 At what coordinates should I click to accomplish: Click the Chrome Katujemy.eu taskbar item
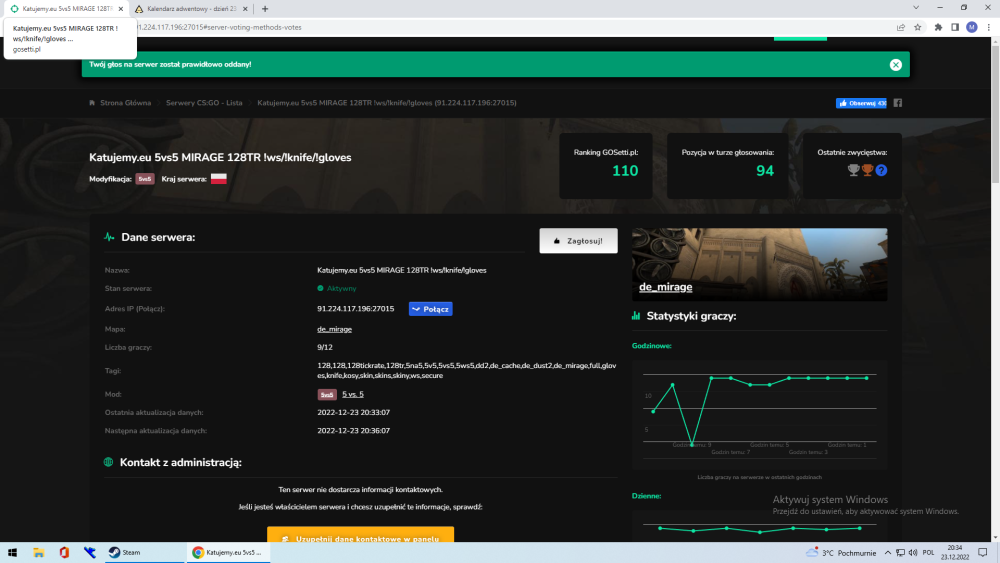(x=228, y=553)
